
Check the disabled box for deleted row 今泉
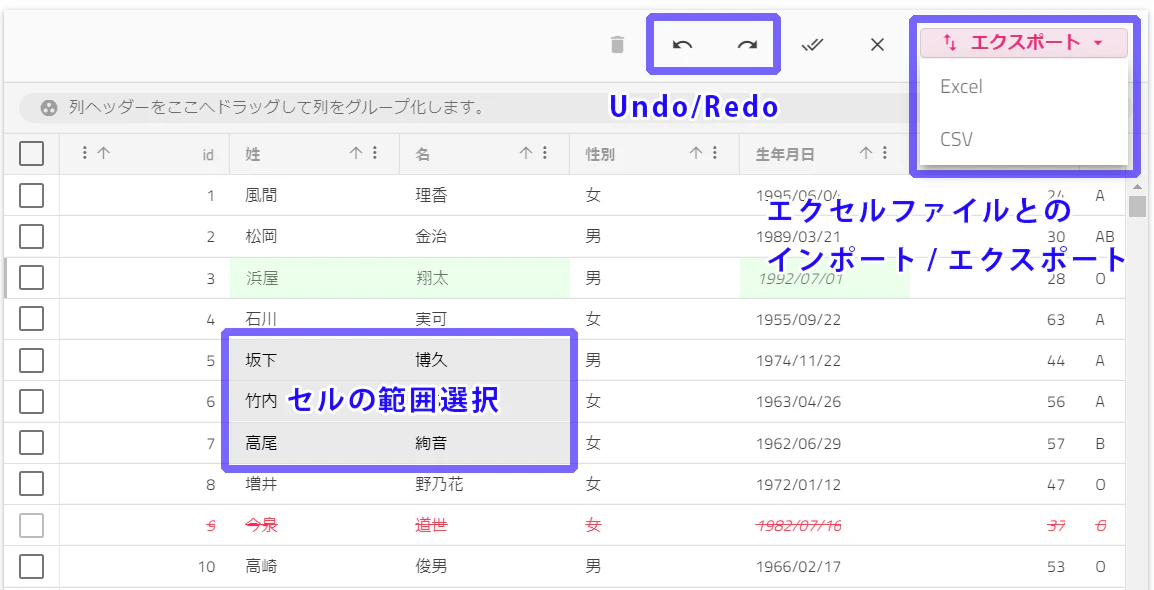tap(31, 525)
